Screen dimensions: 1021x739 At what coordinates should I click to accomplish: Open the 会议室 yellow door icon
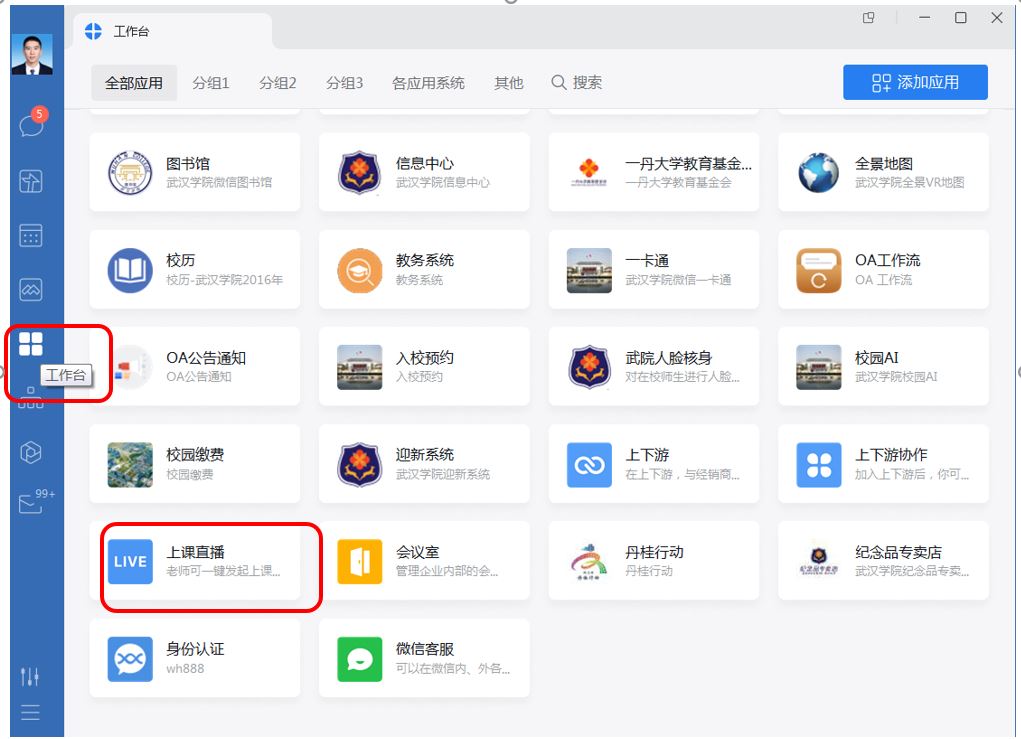coord(359,561)
